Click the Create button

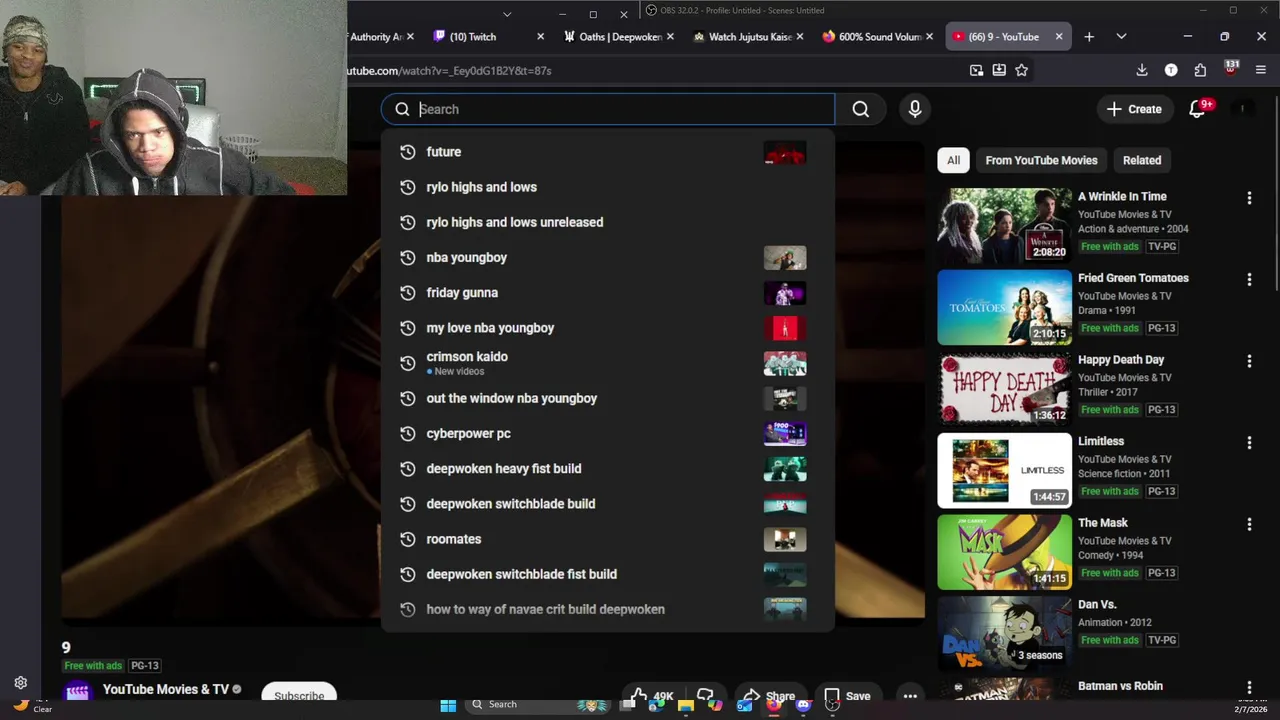coord(1134,109)
